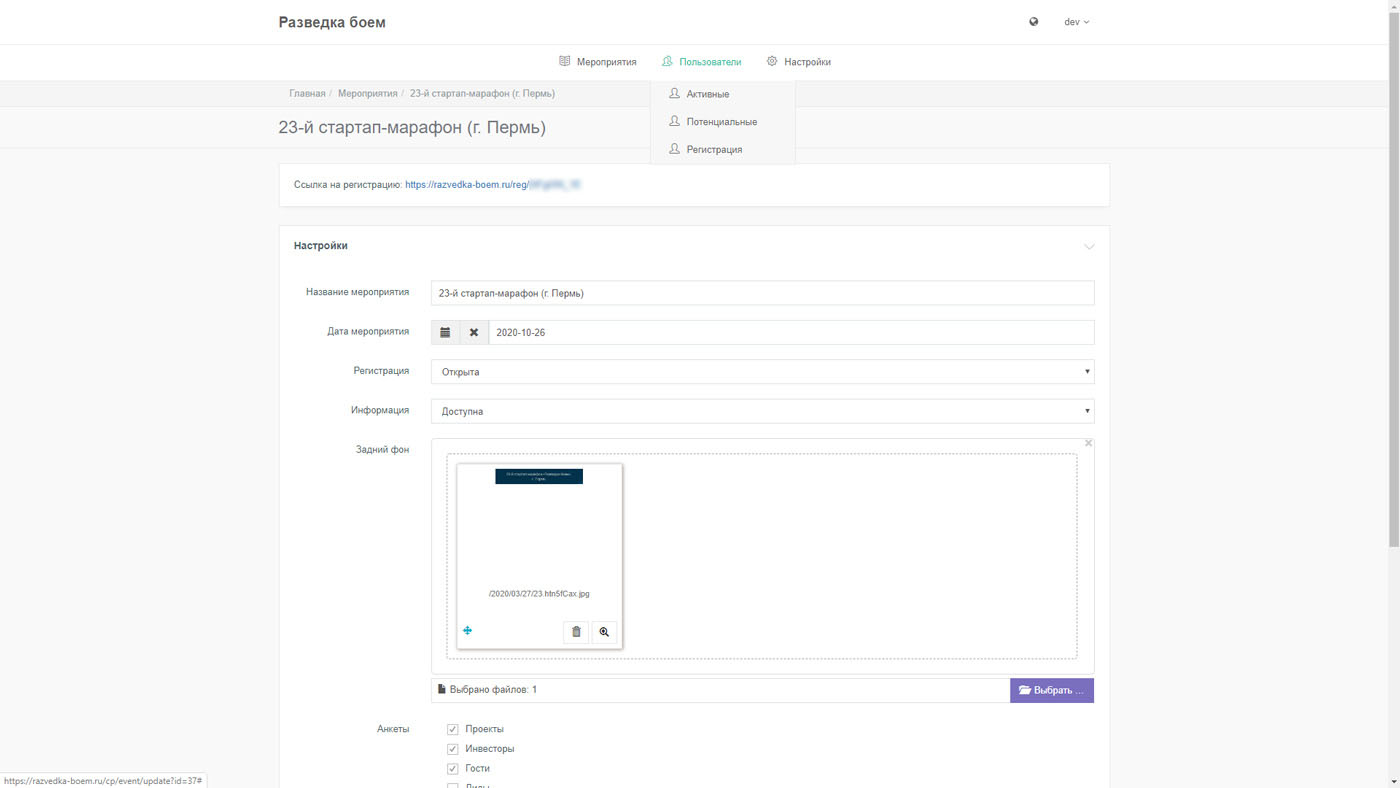Toggle the Проекты checkbox
Image resolution: width=1400 pixels, height=788 pixels.
click(x=453, y=729)
